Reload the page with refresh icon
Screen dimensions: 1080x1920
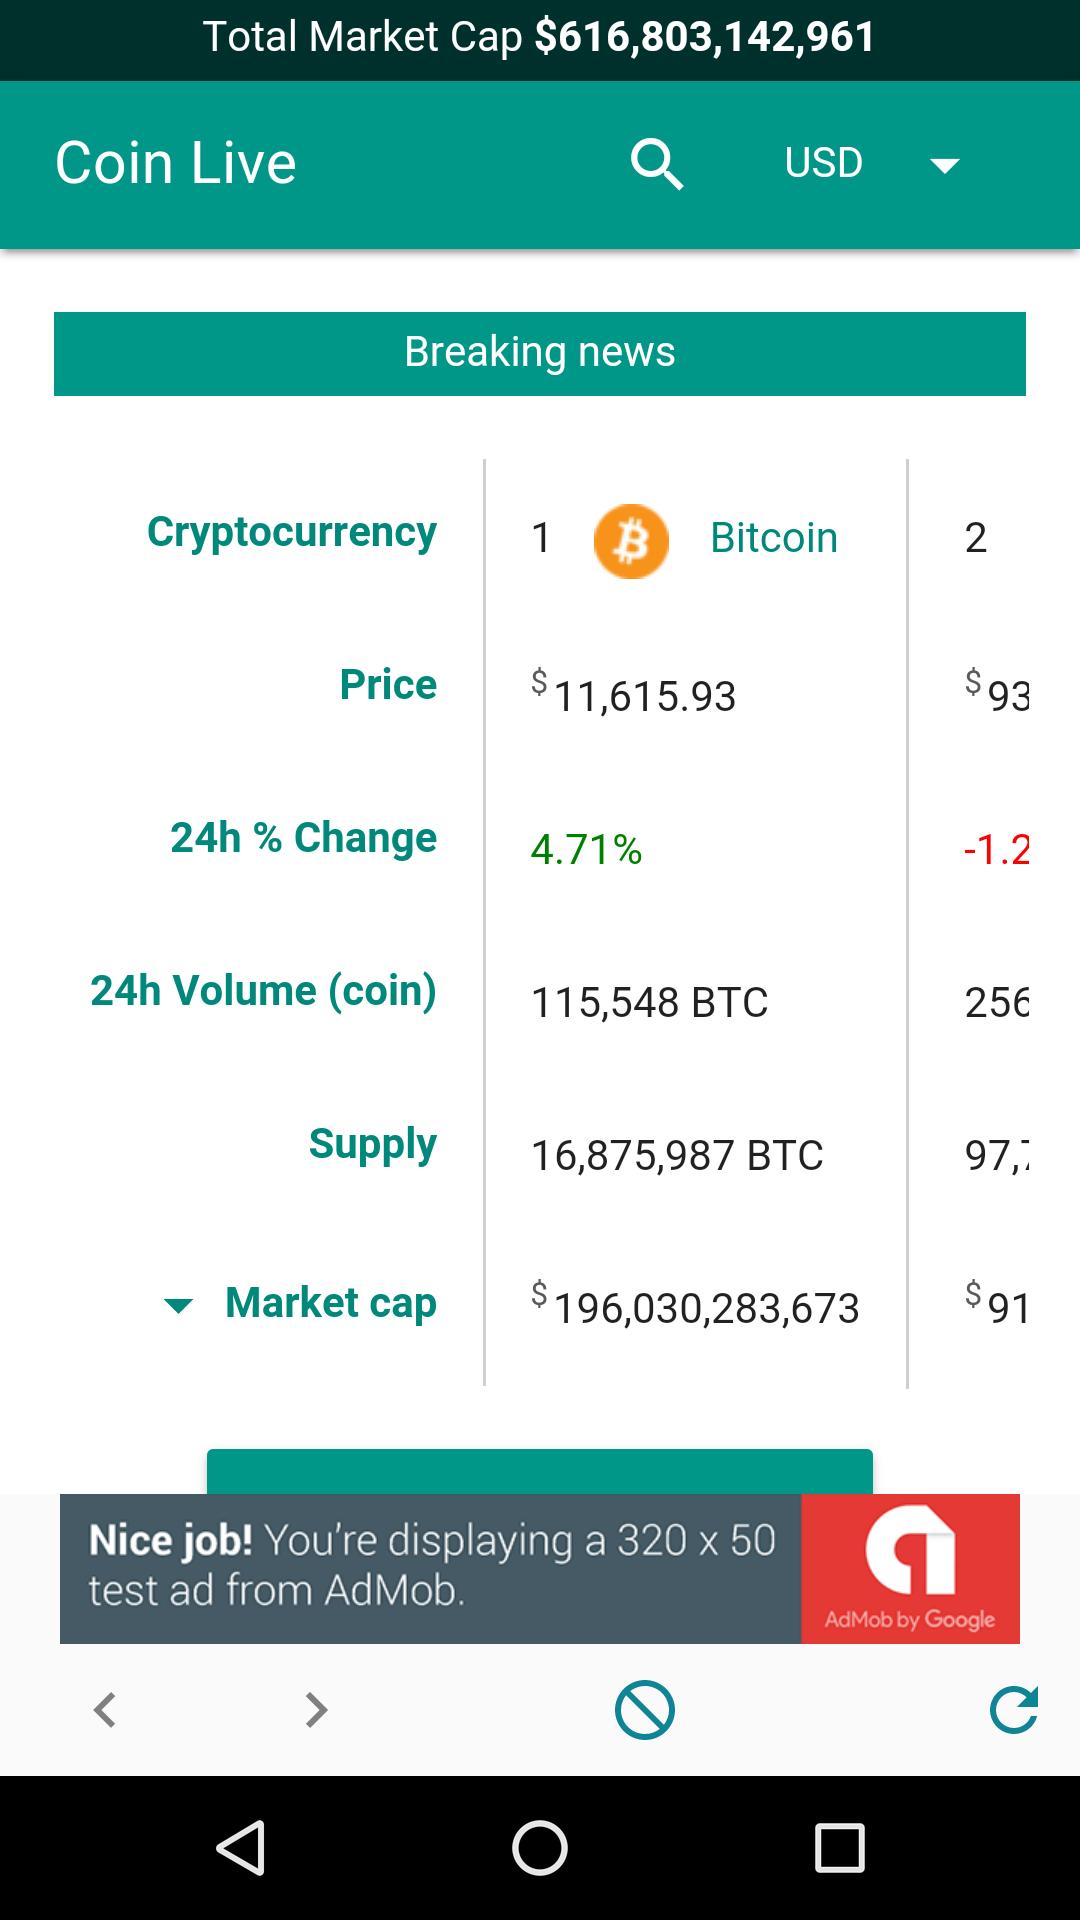click(x=1013, y=1709)
